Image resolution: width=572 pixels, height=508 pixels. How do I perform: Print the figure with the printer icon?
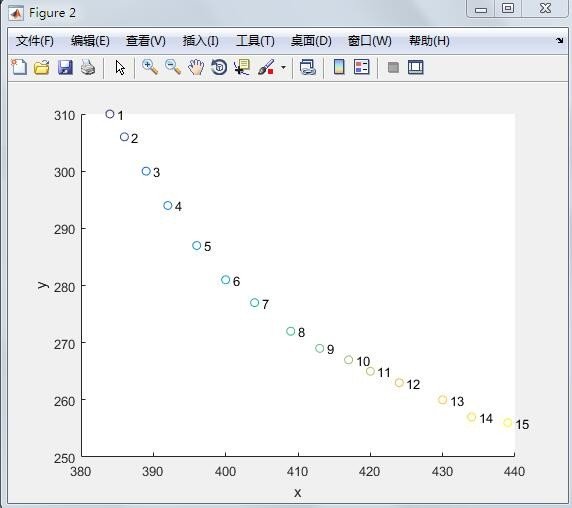(x=88, y=67)
